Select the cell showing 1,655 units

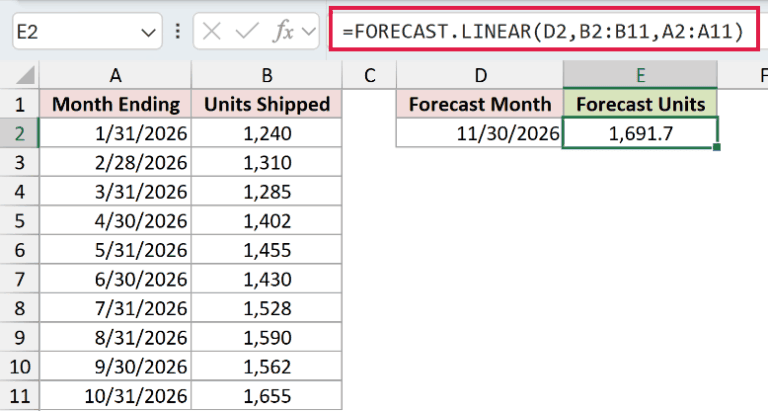[x=266, y=396]
